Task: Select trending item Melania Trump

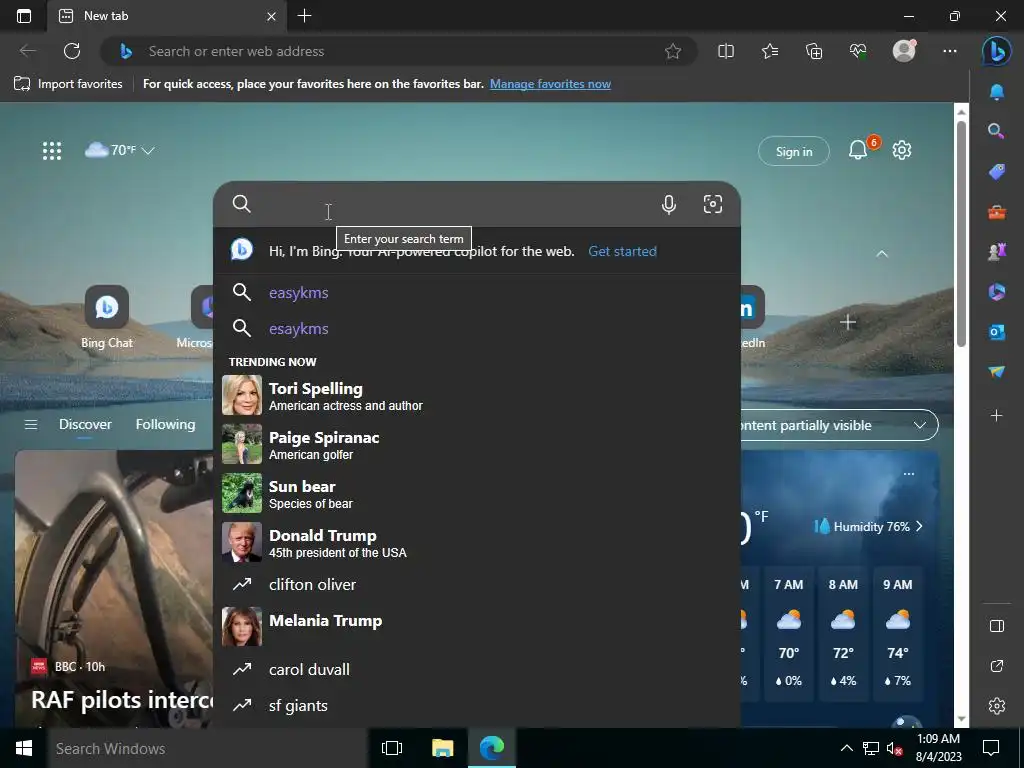Action: tap(477, 627)
